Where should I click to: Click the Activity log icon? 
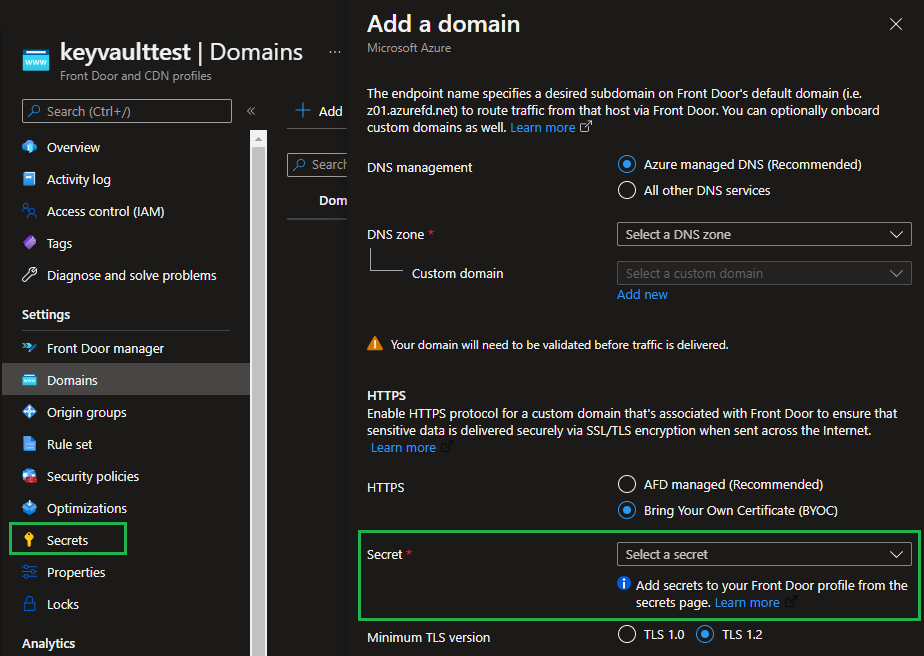point(29,179)
